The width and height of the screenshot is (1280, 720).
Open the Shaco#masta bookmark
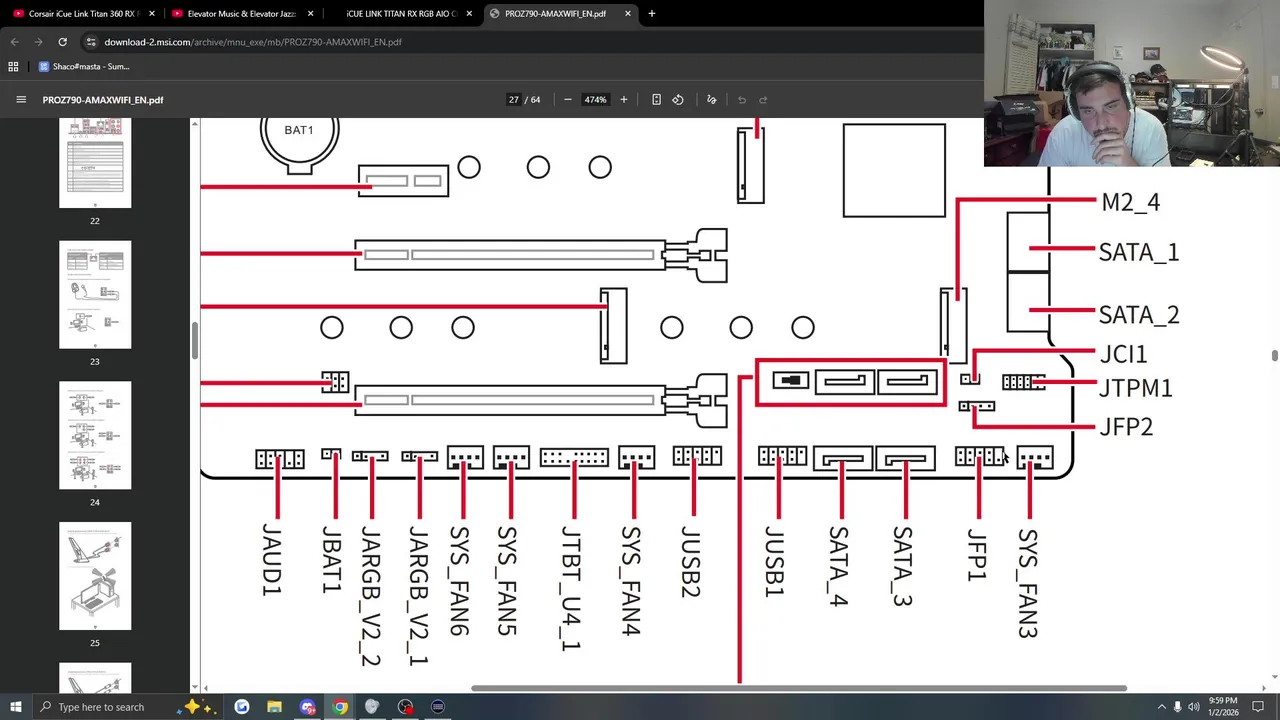tap(84, 67)
